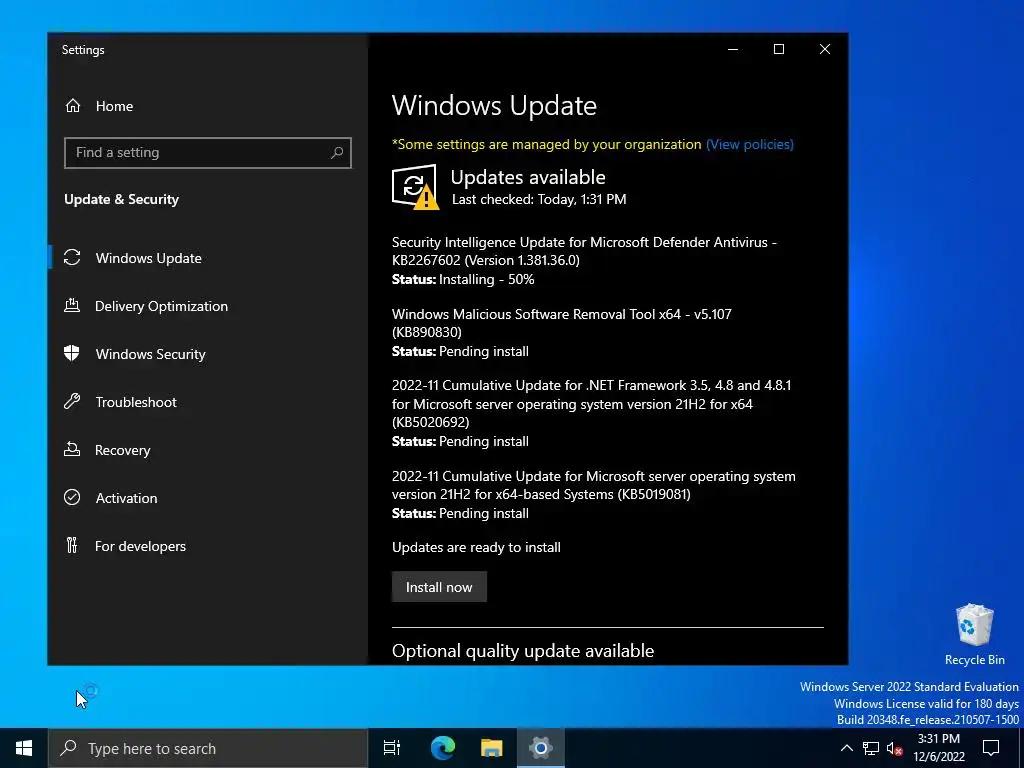Open File Explorer from the taskbar
The image size is (1024, 768).
click(x=492, y=748)
